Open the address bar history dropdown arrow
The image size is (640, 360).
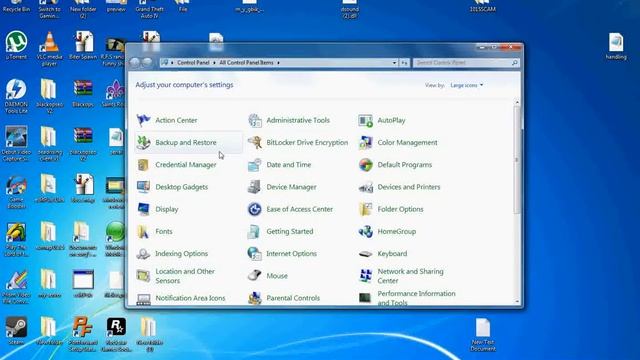coord(394,63)
